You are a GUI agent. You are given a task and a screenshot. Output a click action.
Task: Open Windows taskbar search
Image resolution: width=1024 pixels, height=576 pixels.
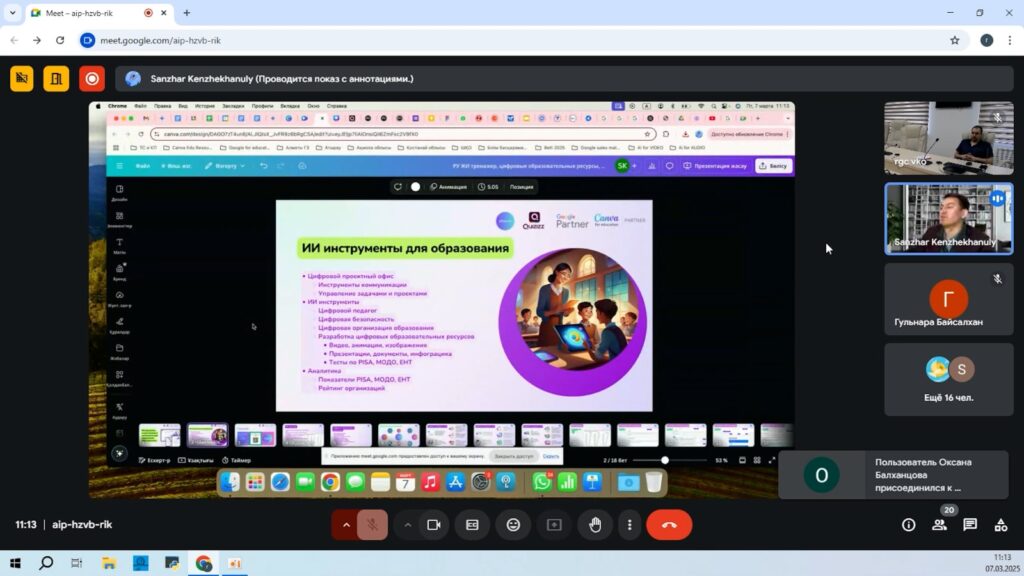point(46,563)
